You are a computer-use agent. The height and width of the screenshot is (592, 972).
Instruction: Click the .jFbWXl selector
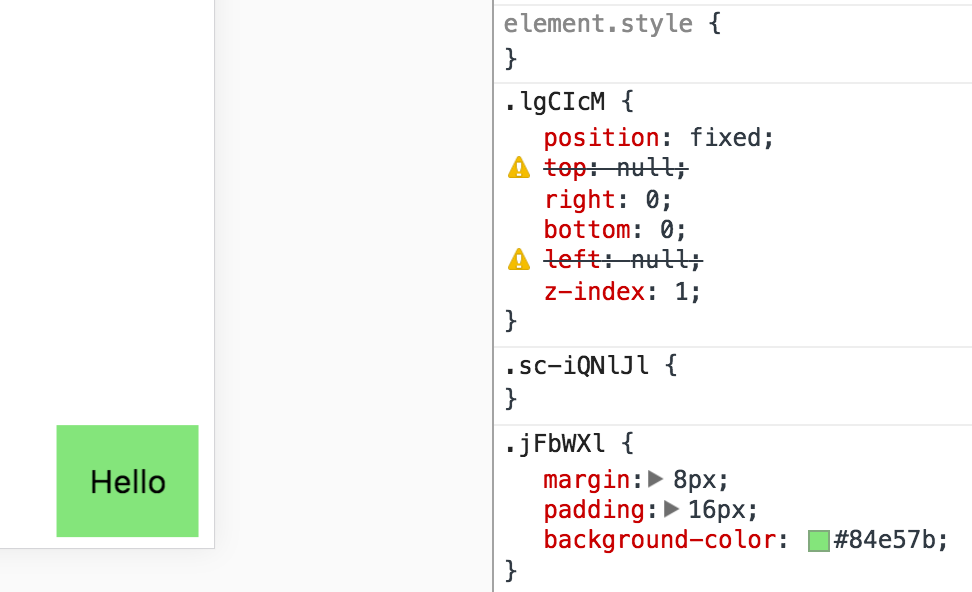tap(554, 444)
